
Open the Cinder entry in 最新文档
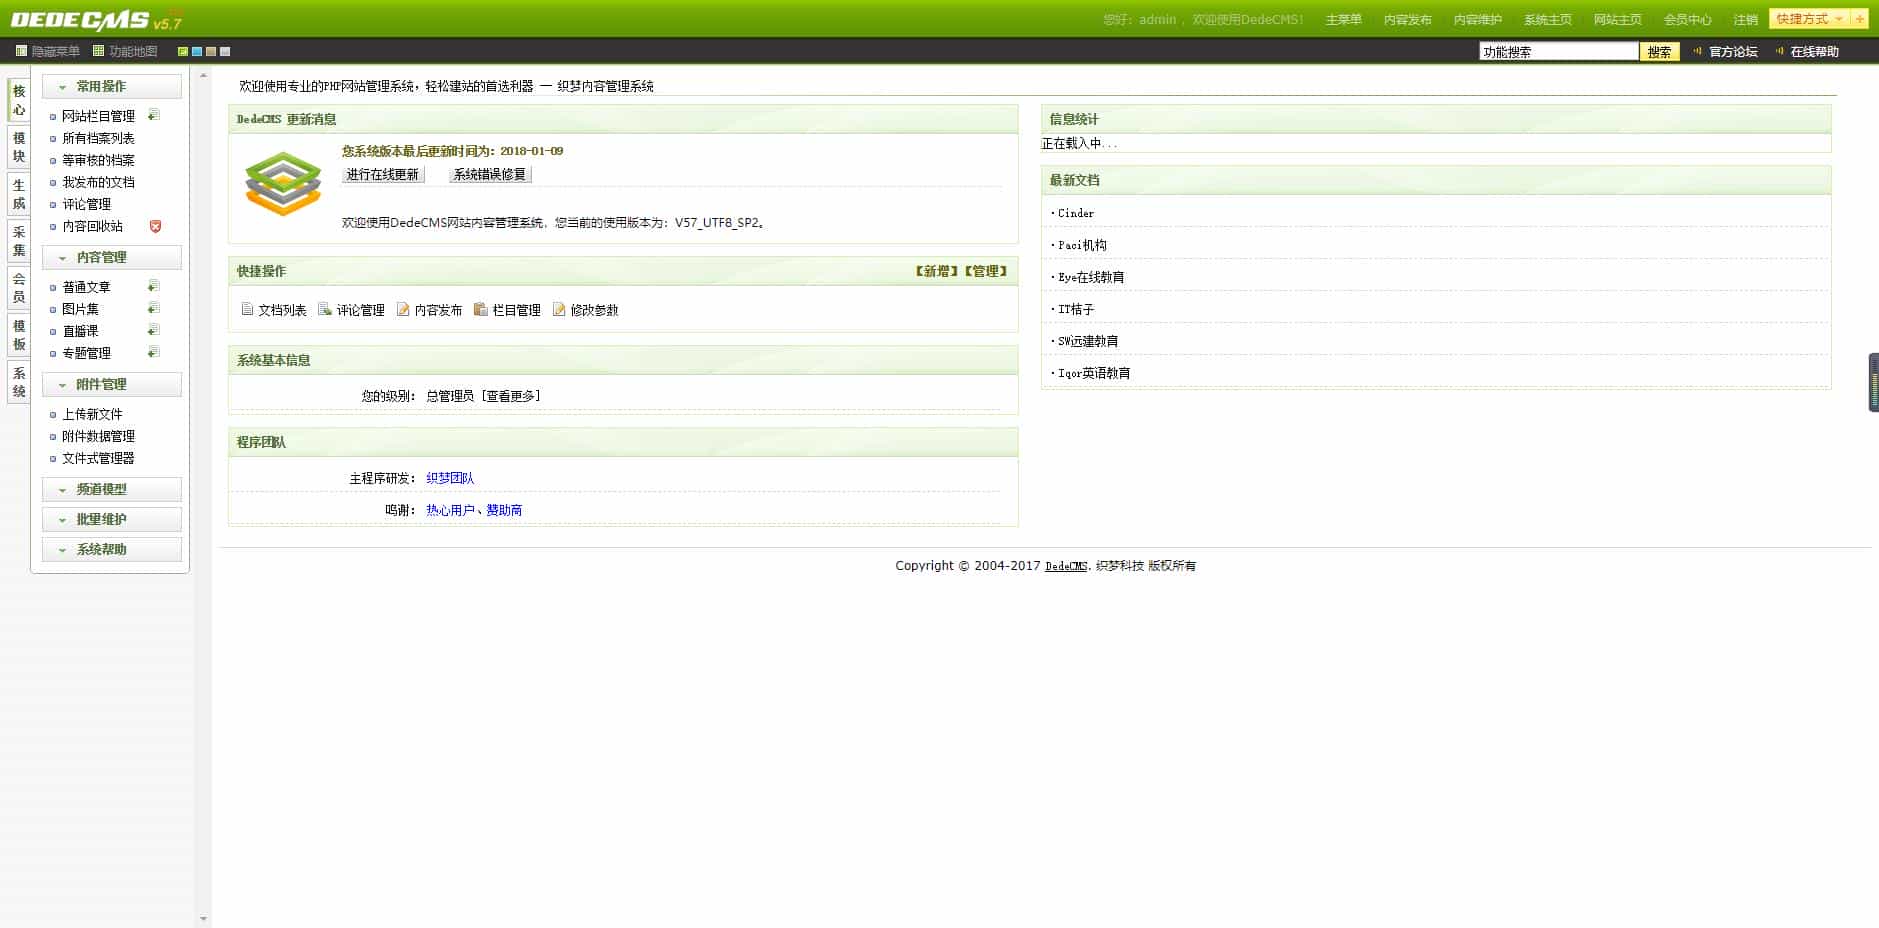pyautogui.click(x=1076, y=213)
